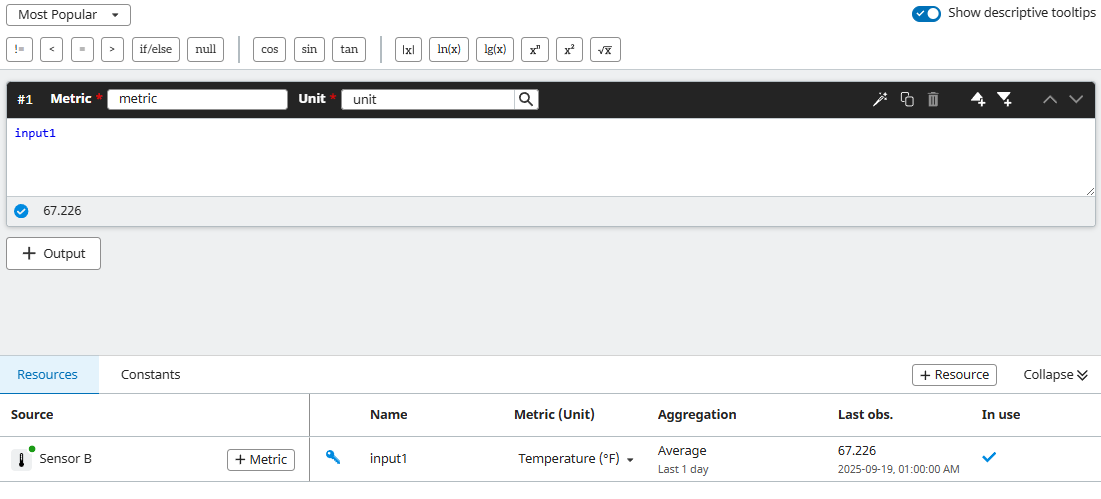
Task: Insert the natural log ln(x) function
Action: pyautogui.click(x=449, y=50)
